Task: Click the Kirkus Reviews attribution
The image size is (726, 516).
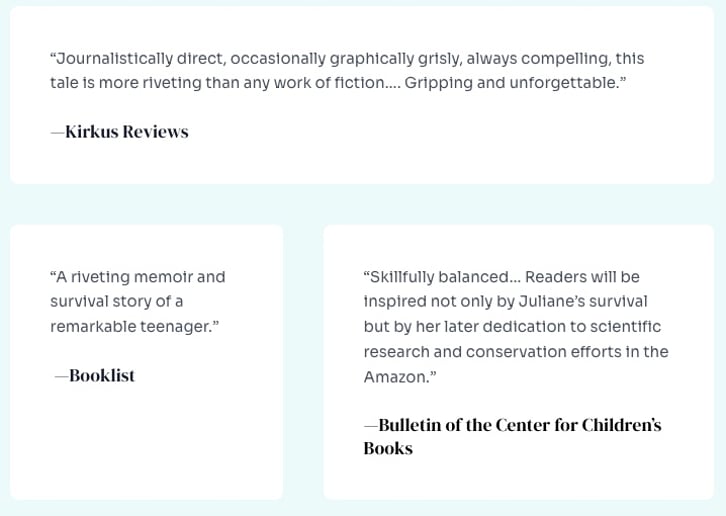Action: click(x=119, y=132)
